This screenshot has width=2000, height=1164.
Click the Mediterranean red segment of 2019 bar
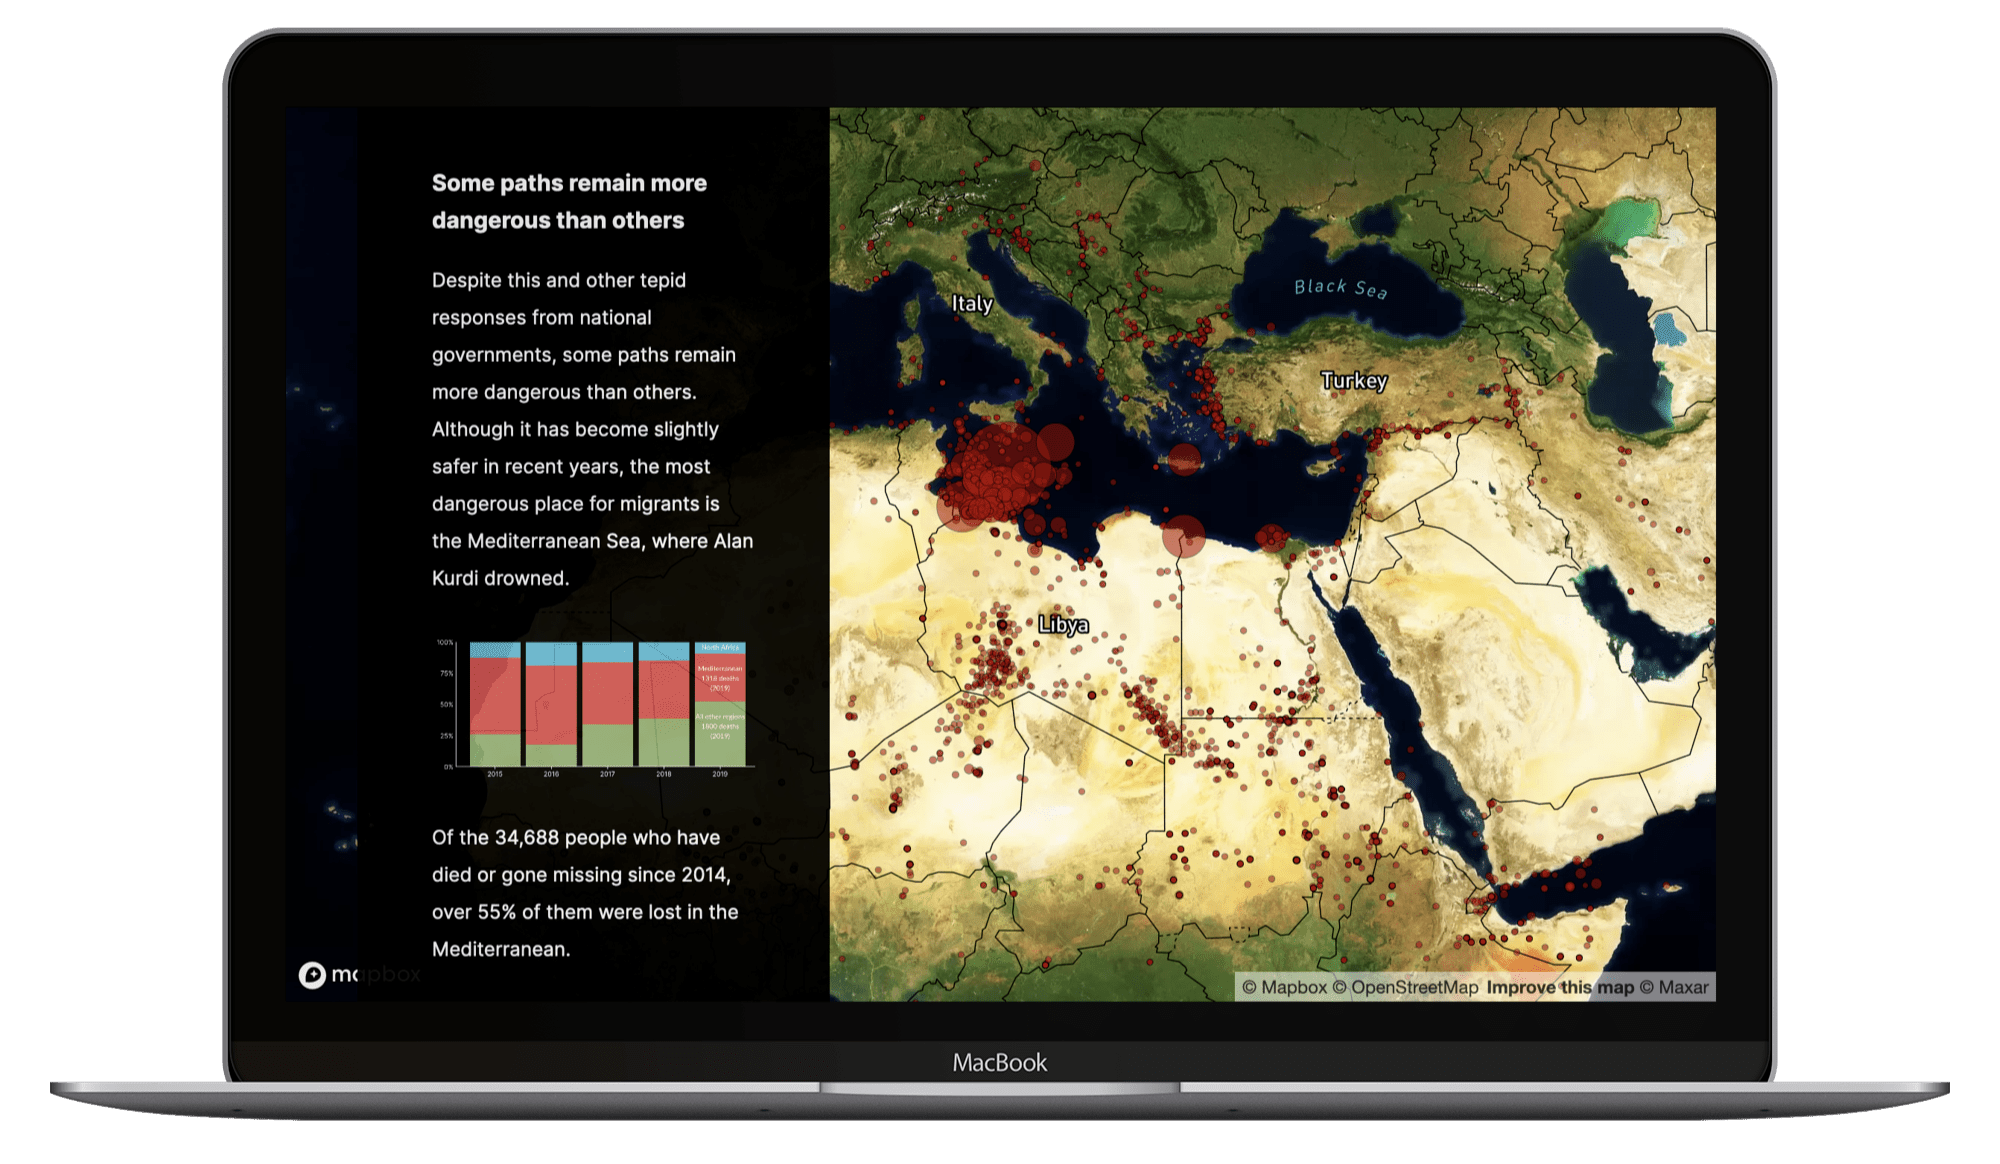[x=720, y=677]
